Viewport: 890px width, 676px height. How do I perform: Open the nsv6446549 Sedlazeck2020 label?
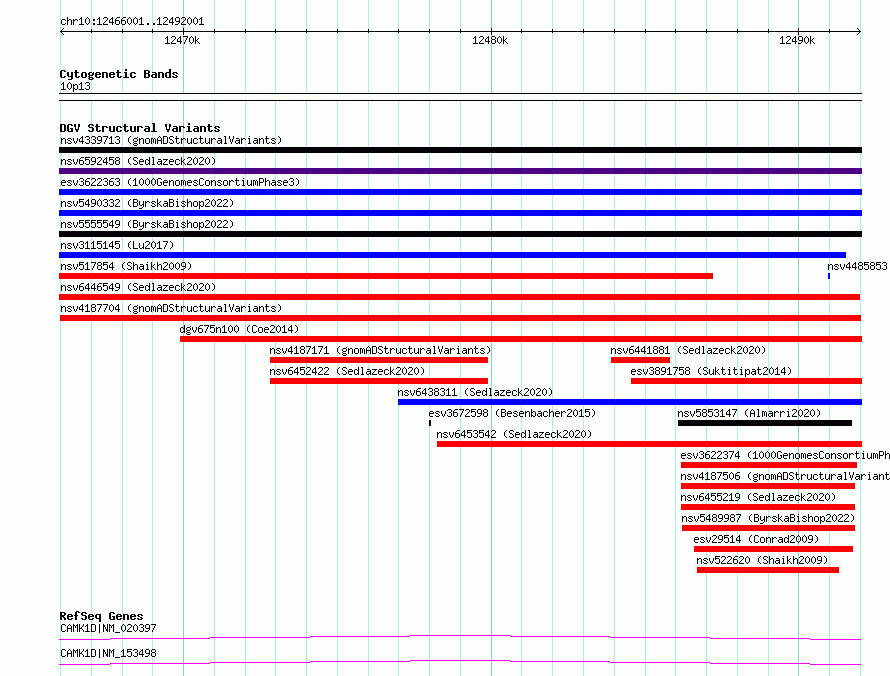pyautogui.click(x=138, y=287)
